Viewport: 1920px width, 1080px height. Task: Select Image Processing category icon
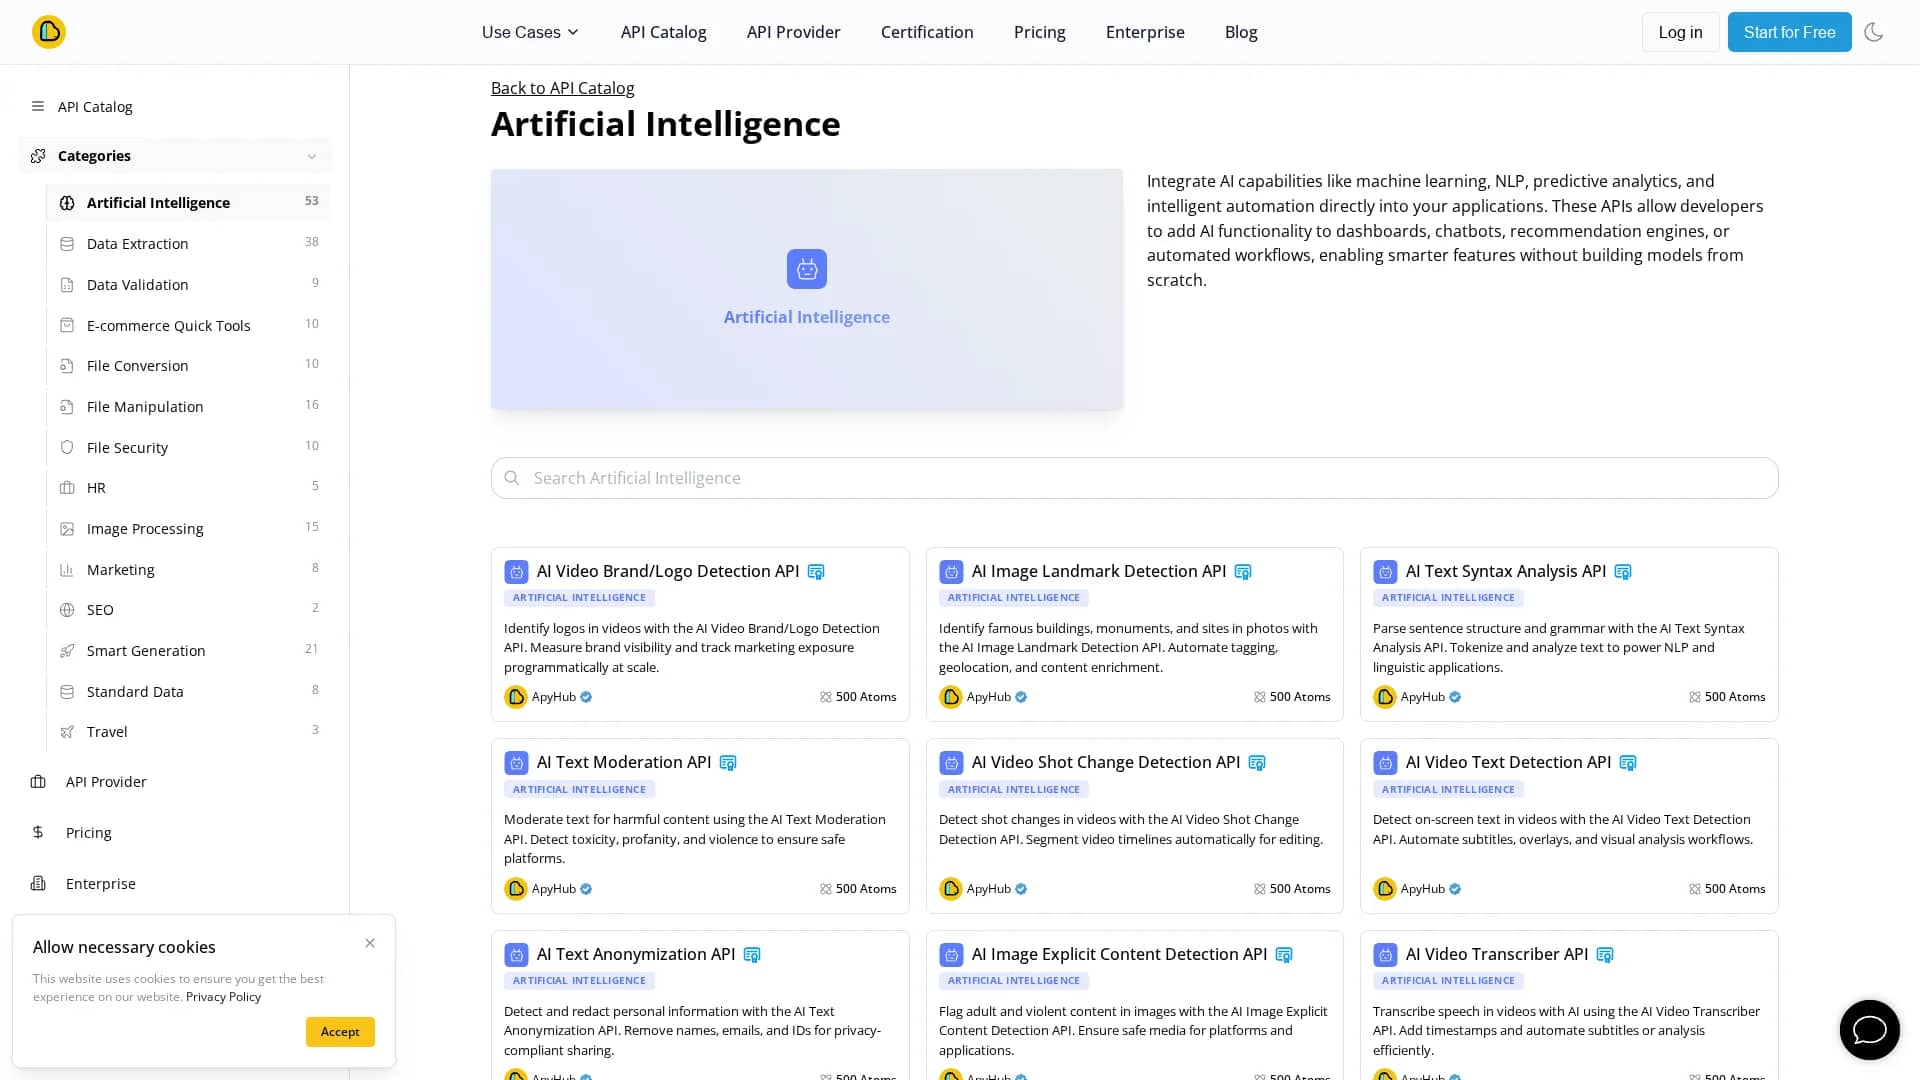(67, 529)
